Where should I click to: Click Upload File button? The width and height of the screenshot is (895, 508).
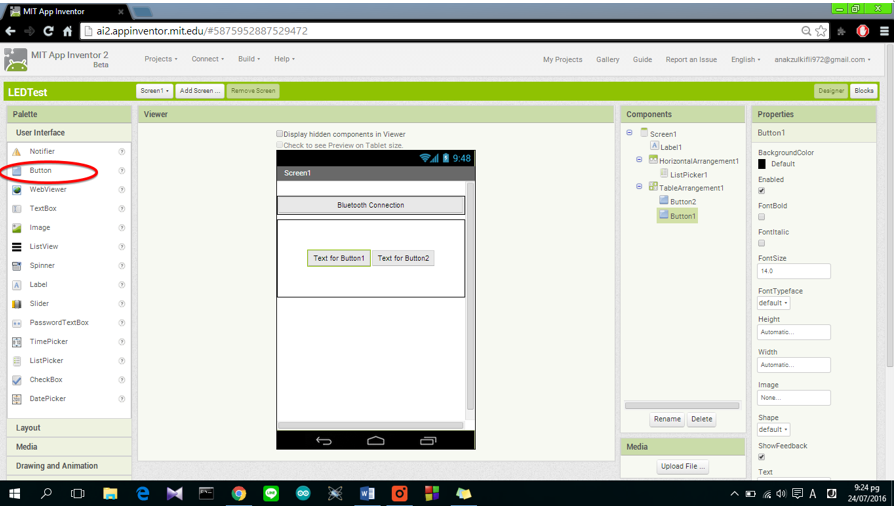683,466
